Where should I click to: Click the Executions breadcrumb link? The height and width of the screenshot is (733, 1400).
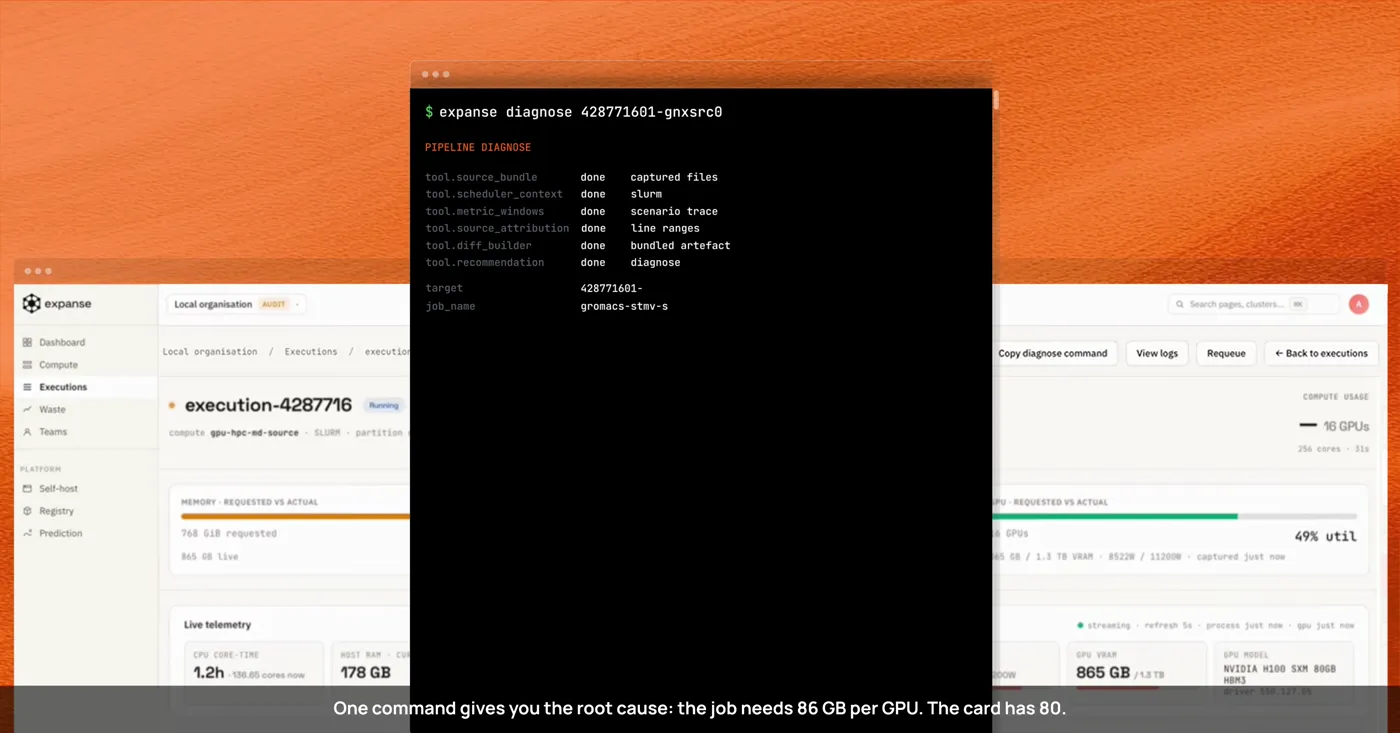coord(311,352)
